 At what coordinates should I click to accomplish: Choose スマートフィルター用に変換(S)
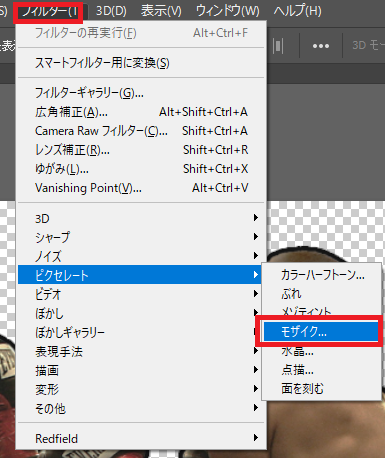click(141, 63)
